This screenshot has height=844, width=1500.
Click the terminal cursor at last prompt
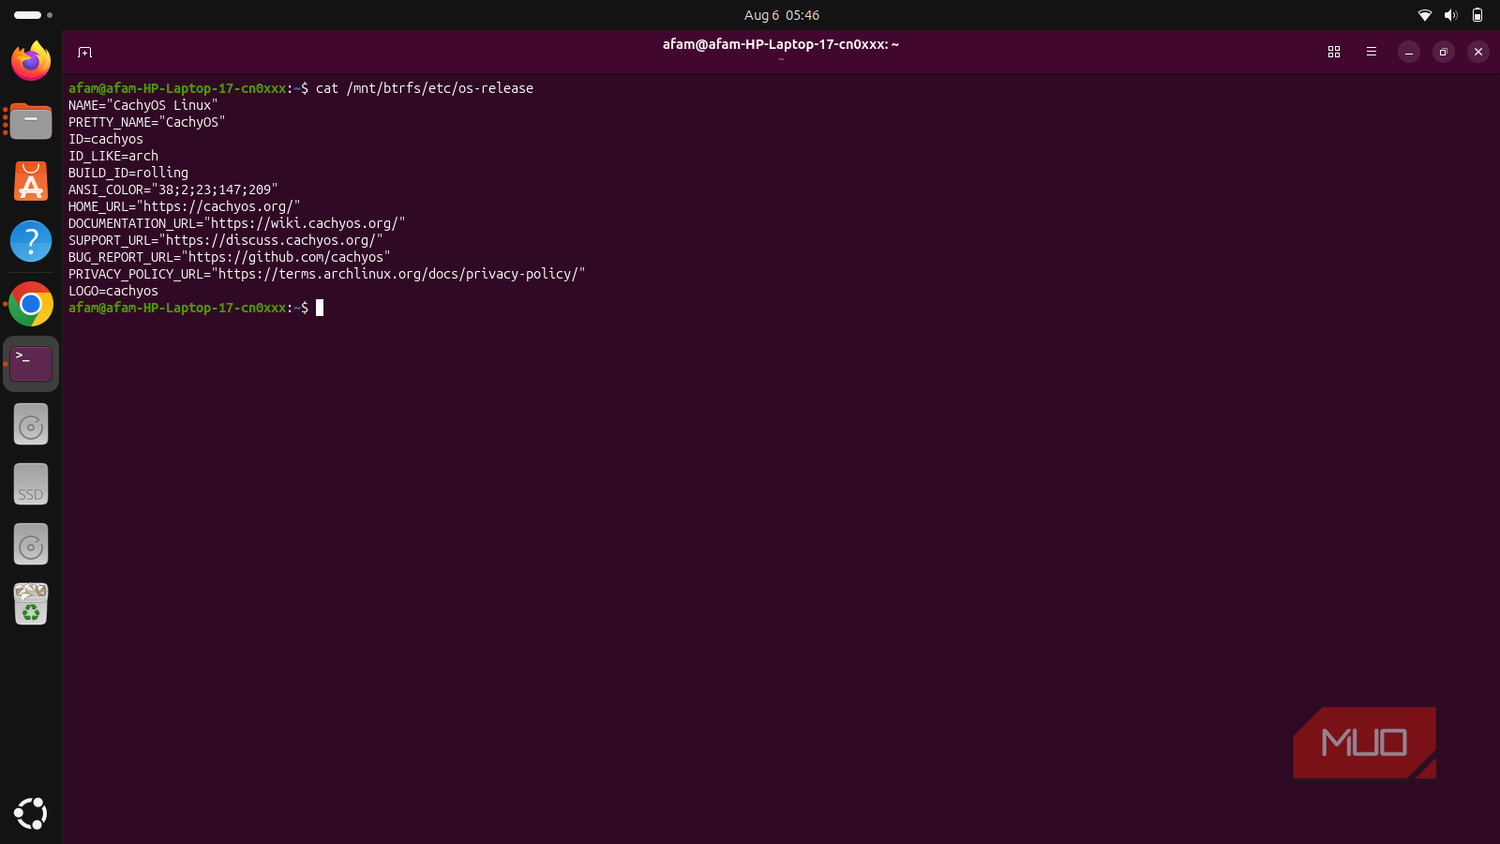pyautogui.click(x=320, y=308)
